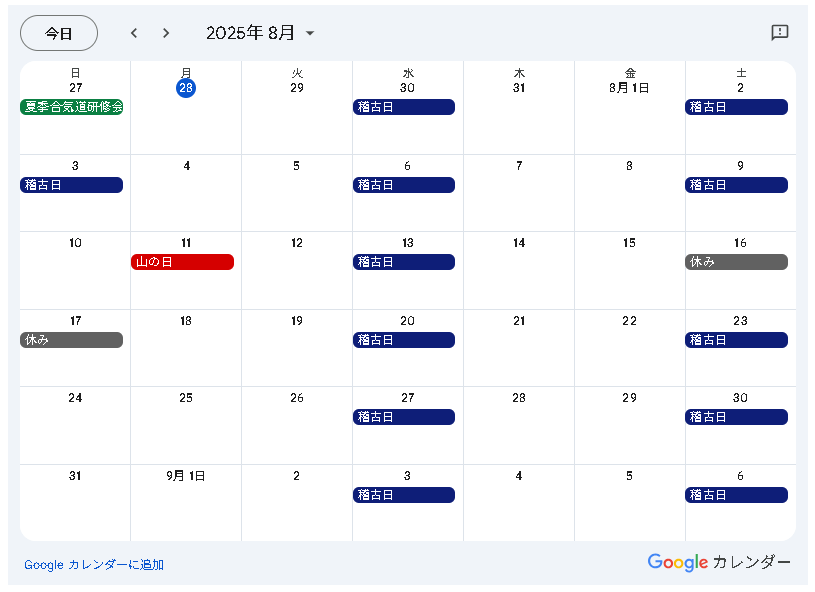Open 稽古日 event on Wednesday 13
This screenshot has height=592, width=815.
point(404,262)
